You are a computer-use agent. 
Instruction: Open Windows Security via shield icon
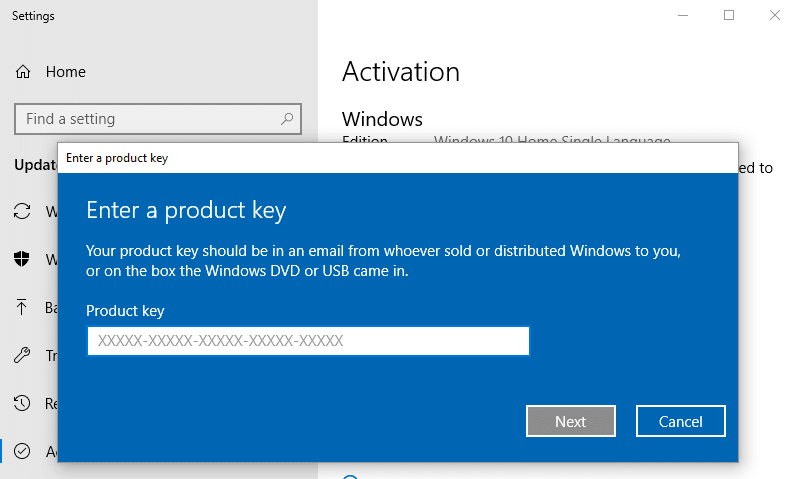22,260
